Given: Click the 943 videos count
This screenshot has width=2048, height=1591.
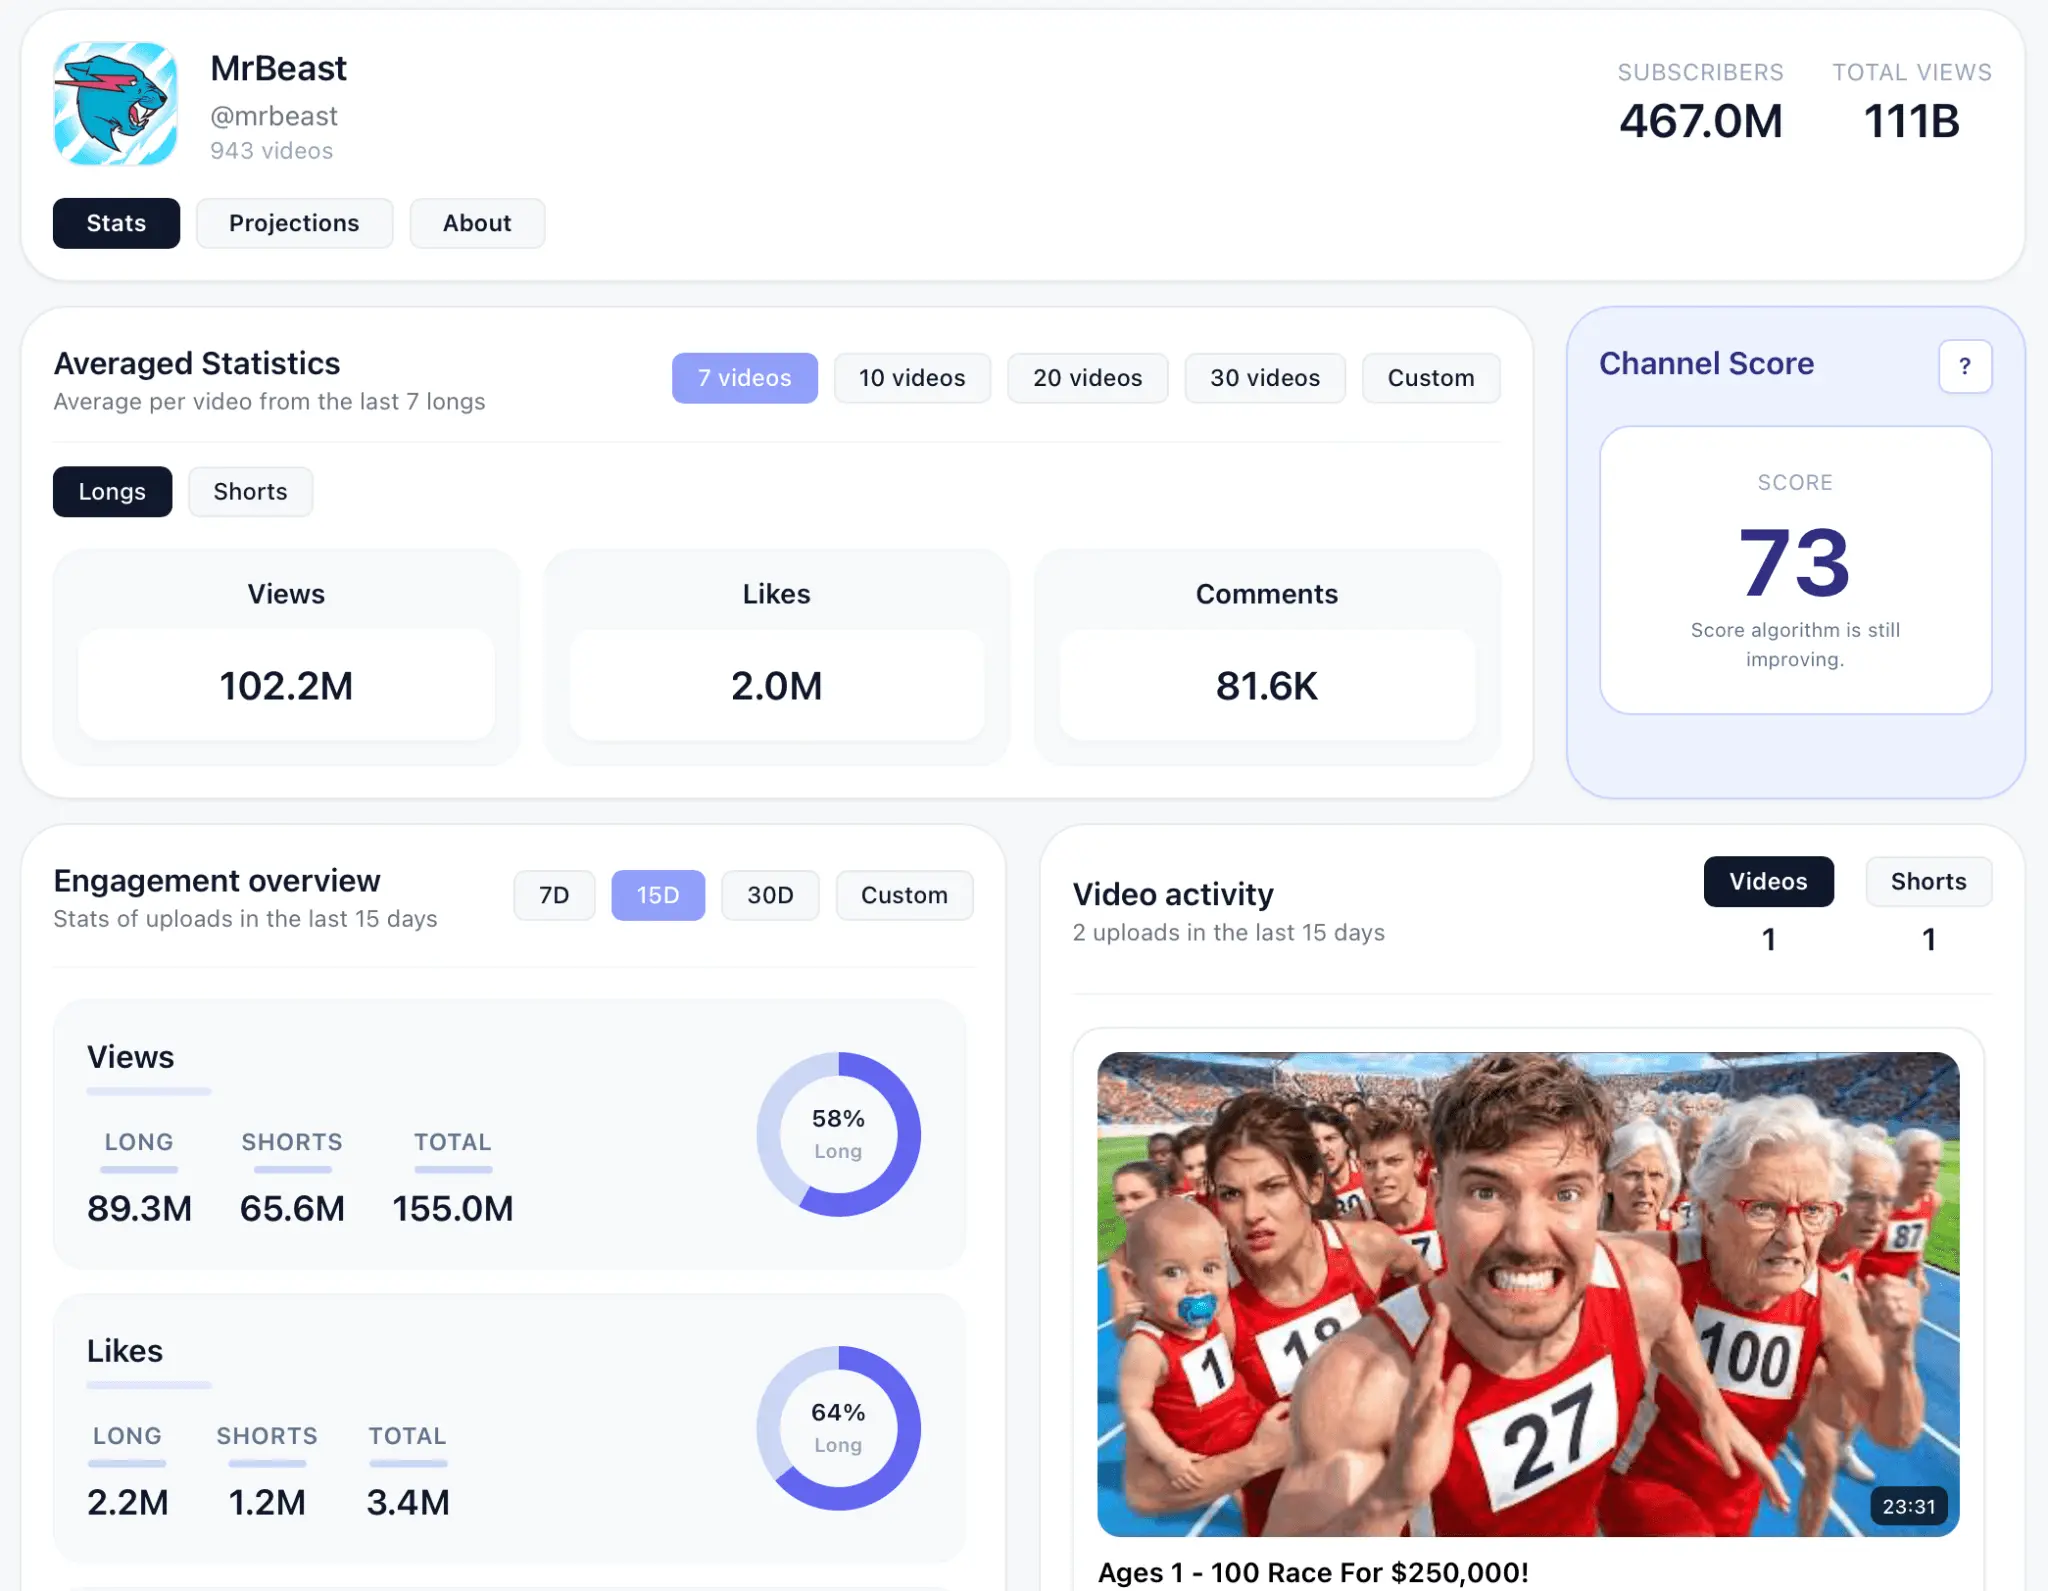Looking at the screenshot, I should [x=272, y=151].
